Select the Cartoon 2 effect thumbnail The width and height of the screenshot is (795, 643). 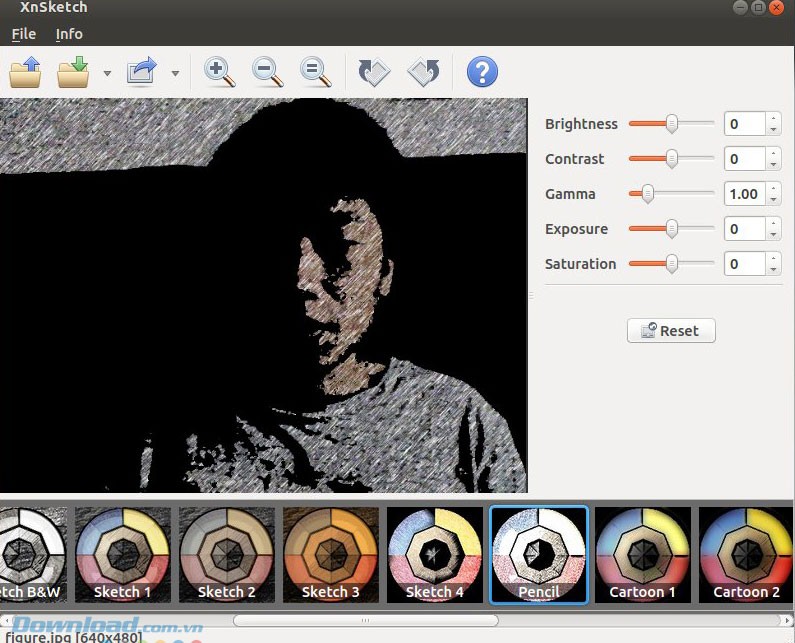746,554
